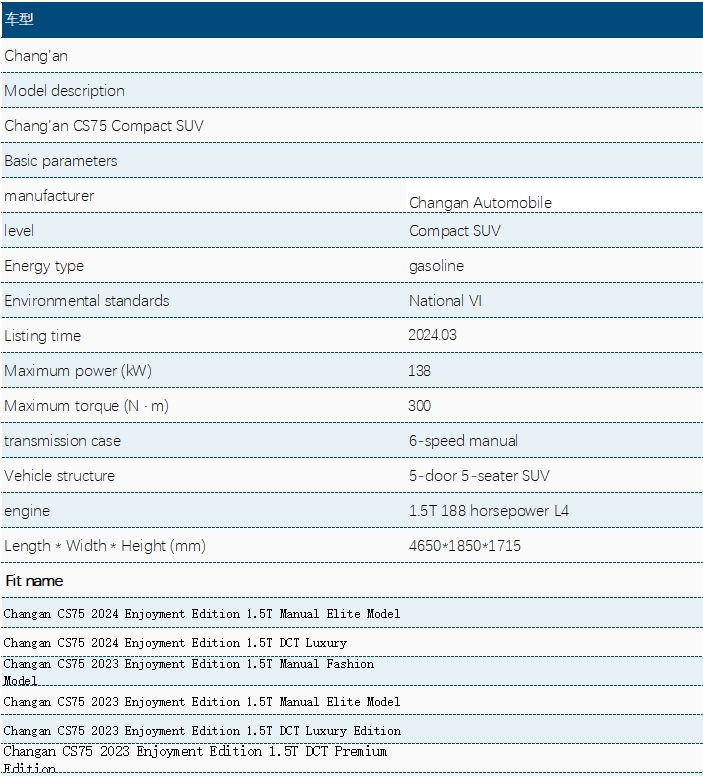Select the 2024.03 listing date
Image resolution: width=703 pixels, height=776 pixels.
[432, 335]
